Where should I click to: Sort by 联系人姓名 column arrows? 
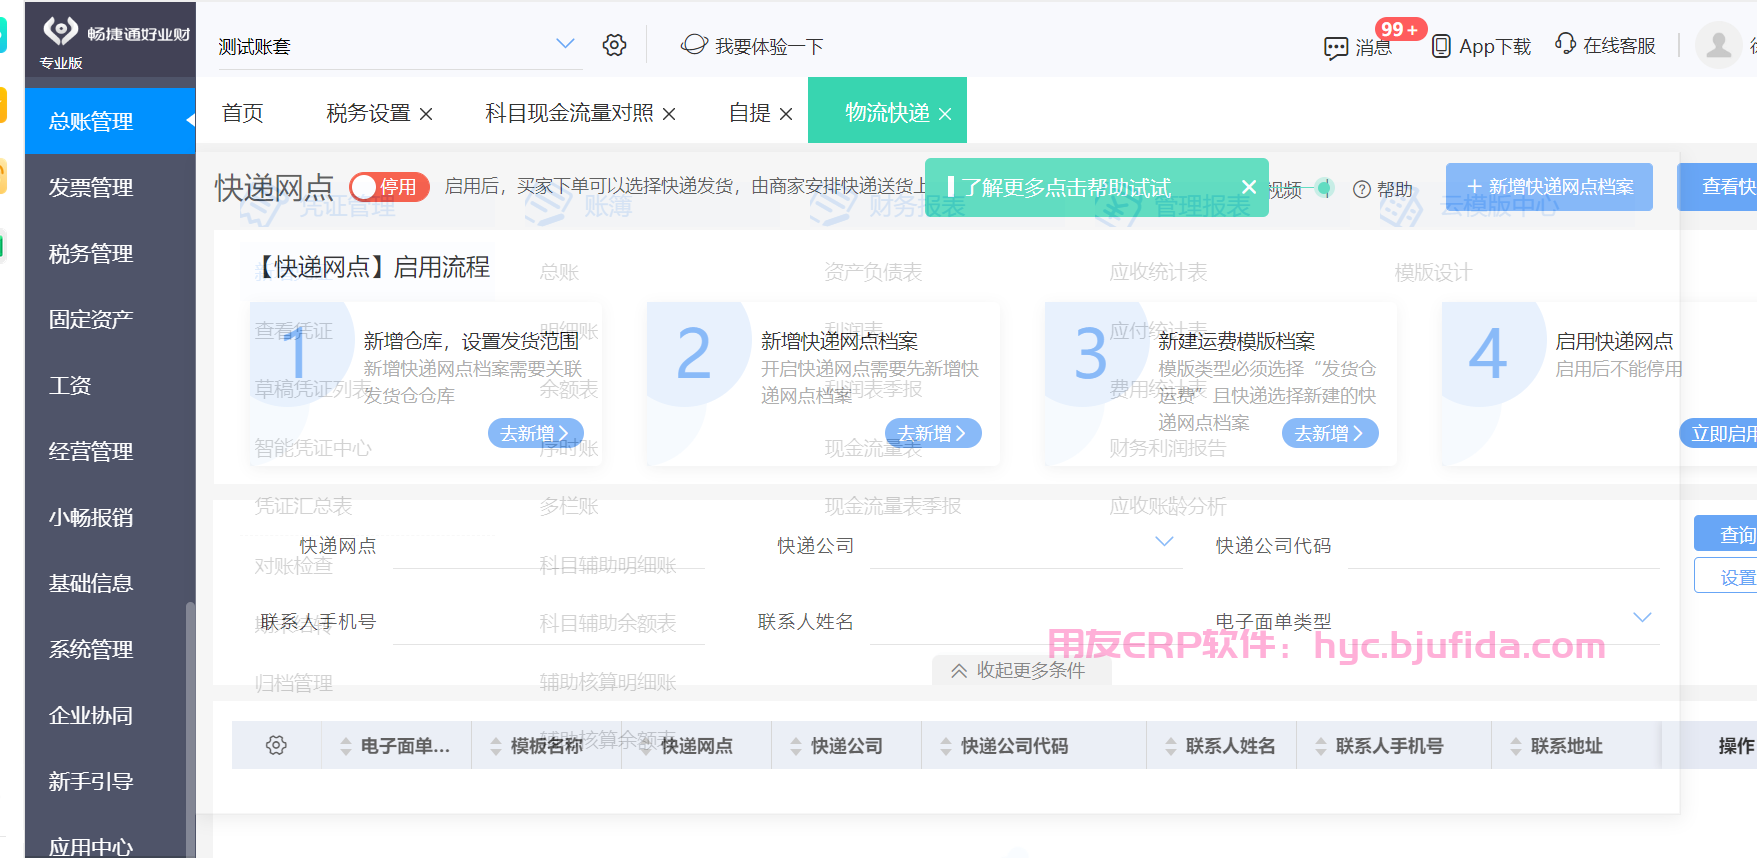coord(1171,746)
